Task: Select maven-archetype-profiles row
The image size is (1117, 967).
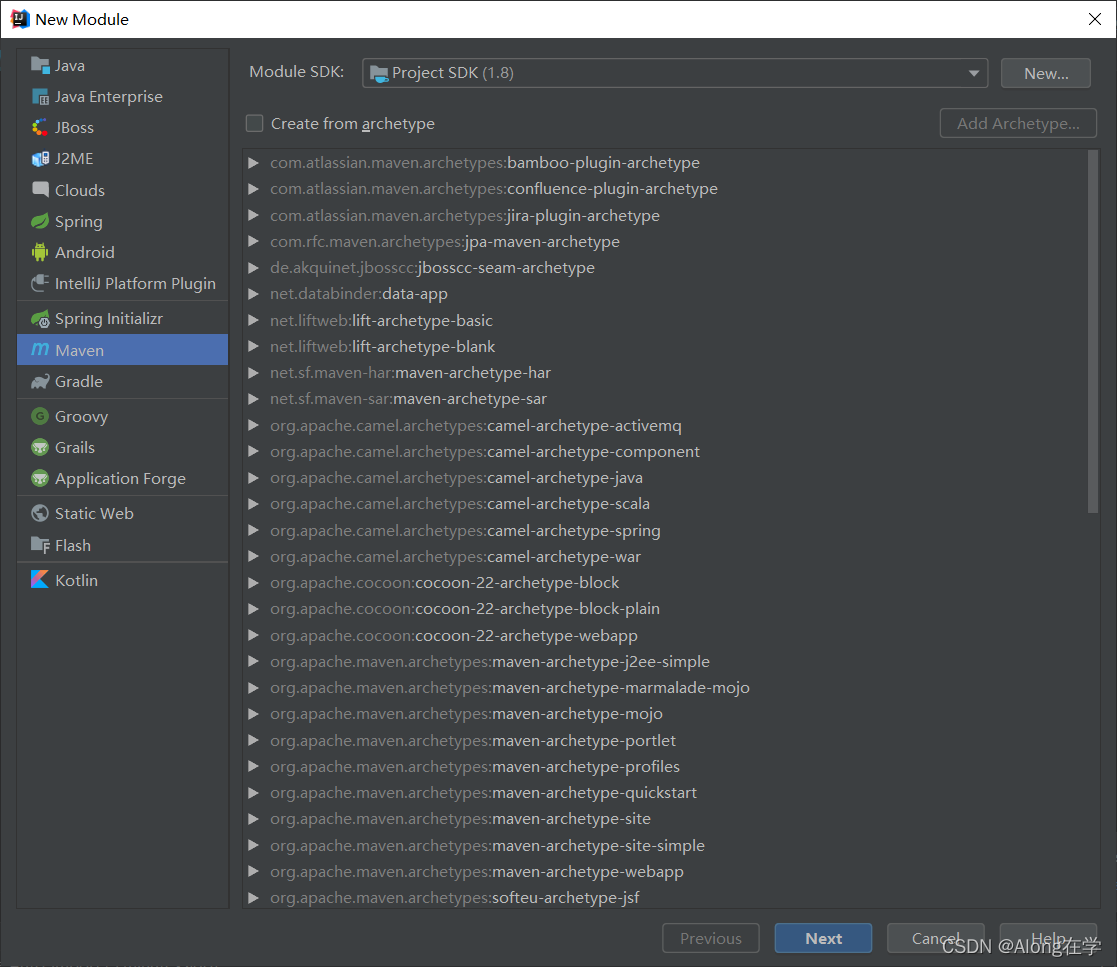Action: pos(665,767)
